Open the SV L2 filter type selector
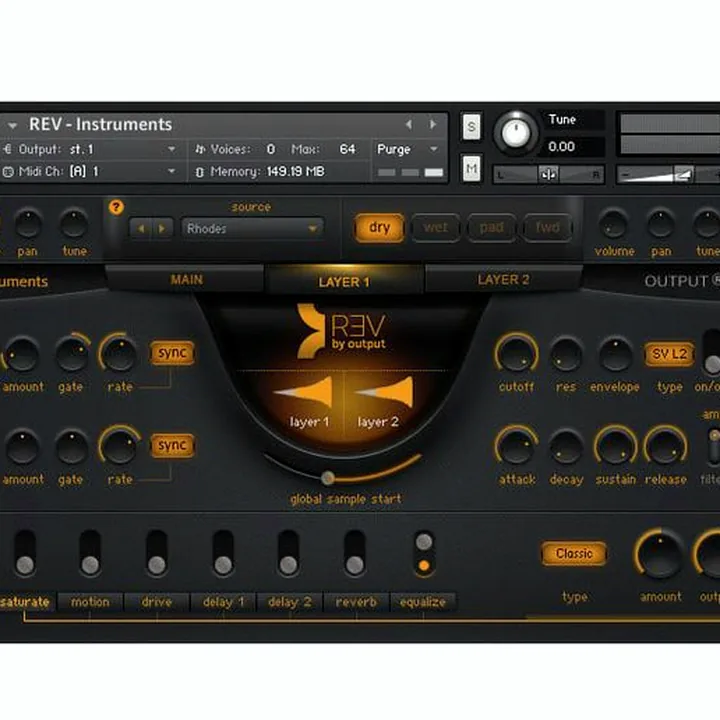720x720 pixels. point(669,354)
